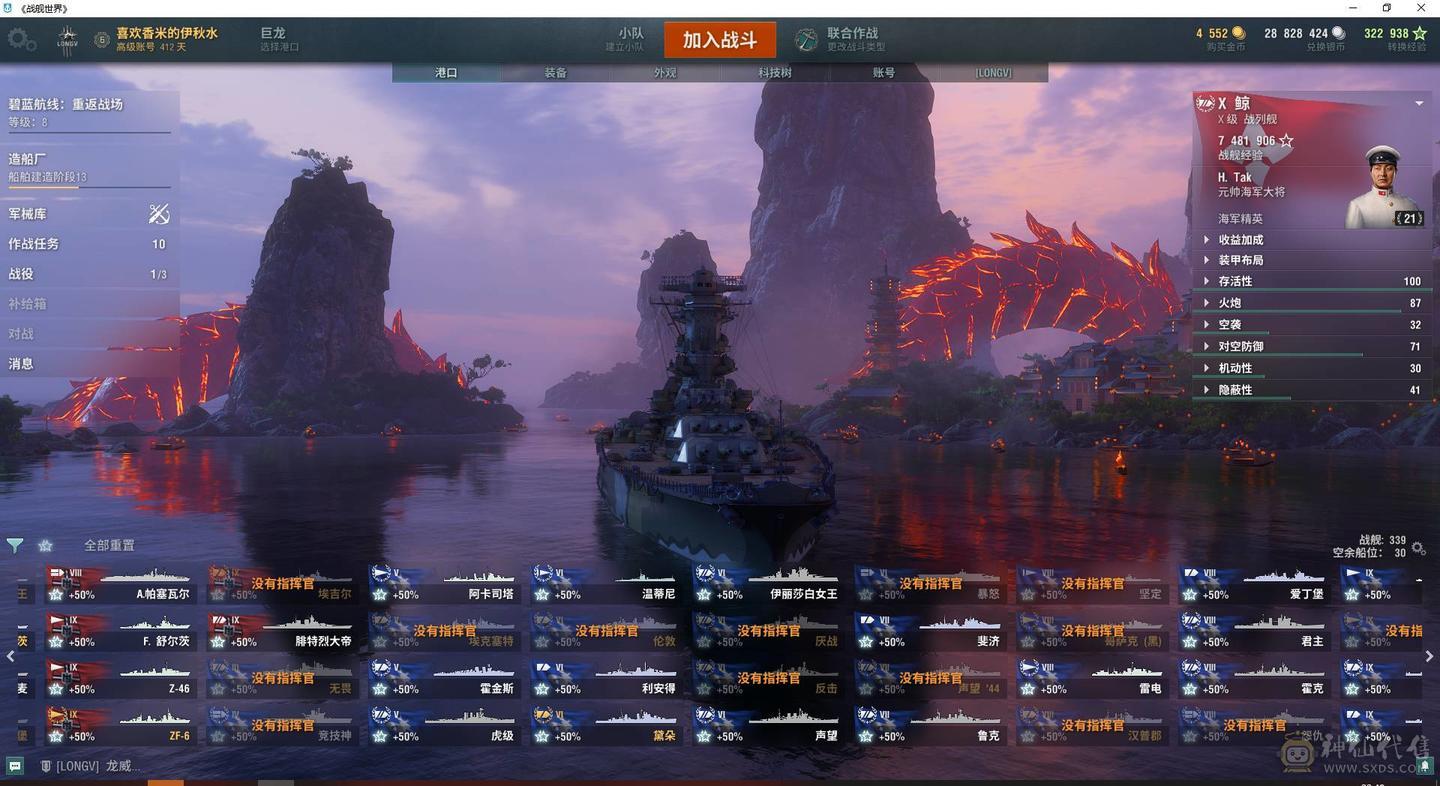Select the ZF-6 ship
Screen dimensions: 1440x786
tap(119, 725)
